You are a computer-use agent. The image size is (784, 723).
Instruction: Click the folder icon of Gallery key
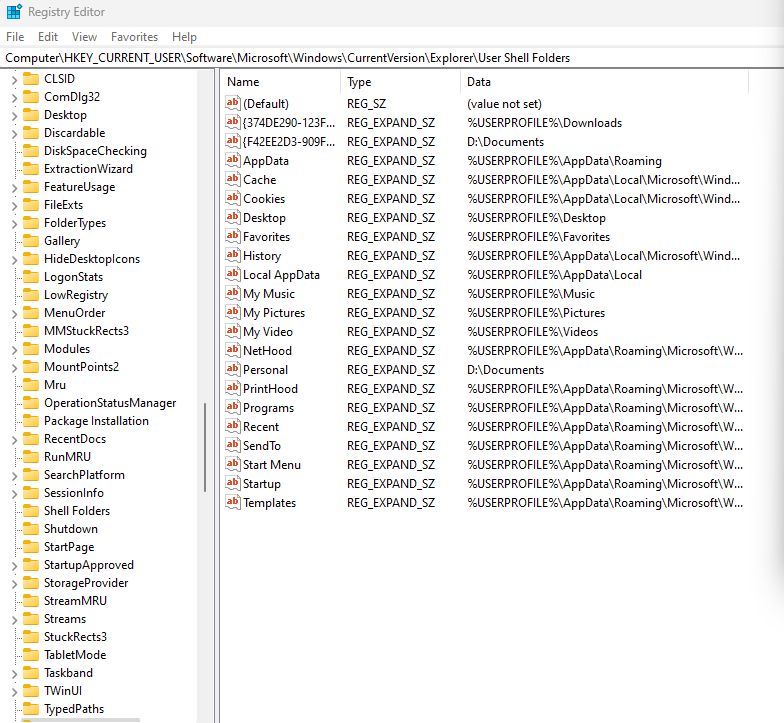pyautogui.click(x=31, y=240)
